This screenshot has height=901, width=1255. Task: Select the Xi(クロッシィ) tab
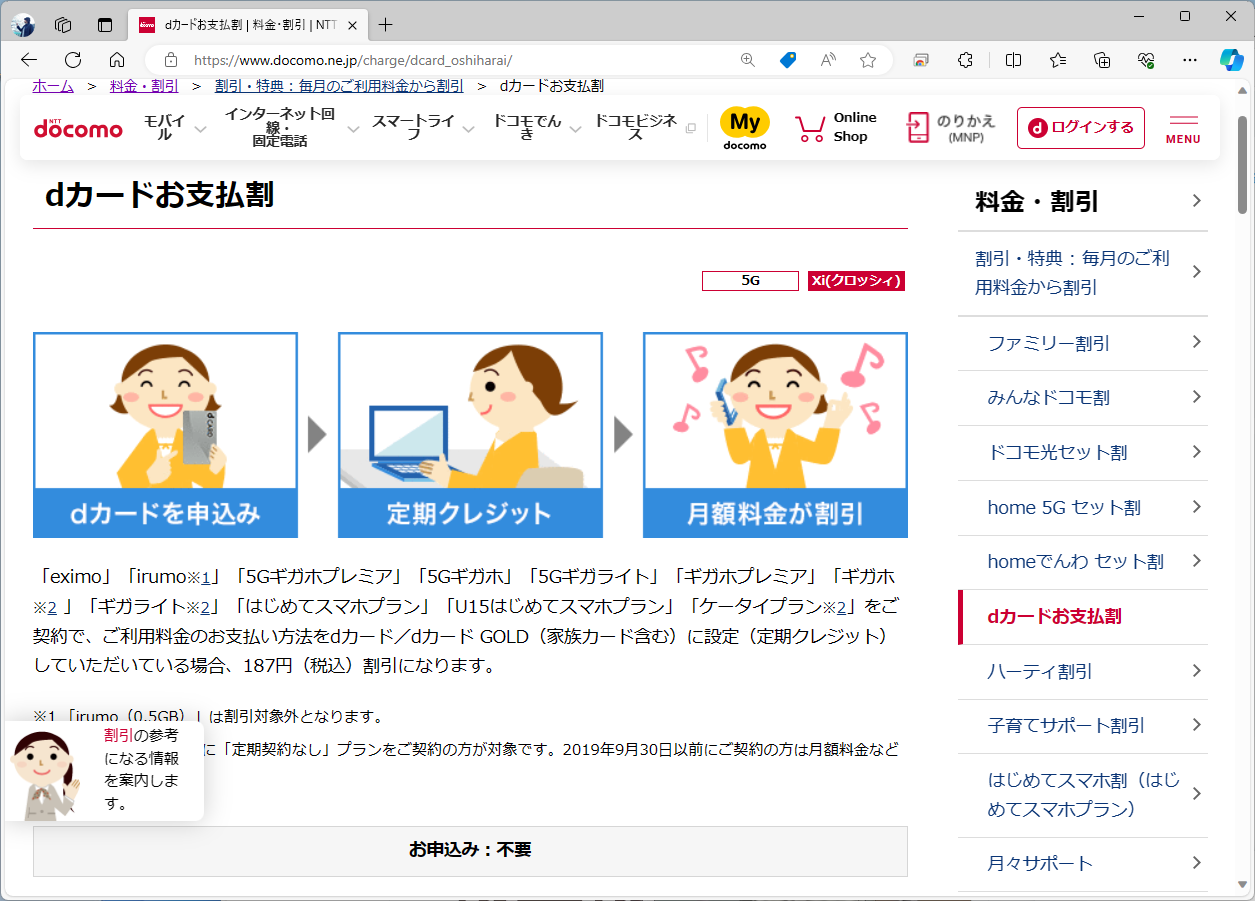click(x=856, y=281)
